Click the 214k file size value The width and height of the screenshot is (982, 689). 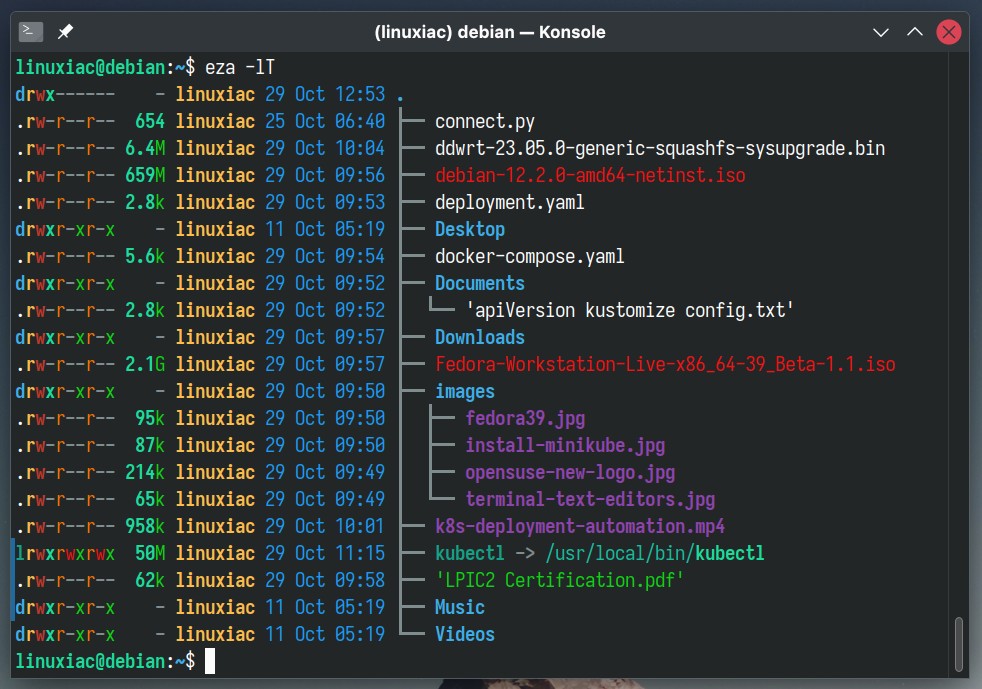pyautogui.click(x=145, y=472)
